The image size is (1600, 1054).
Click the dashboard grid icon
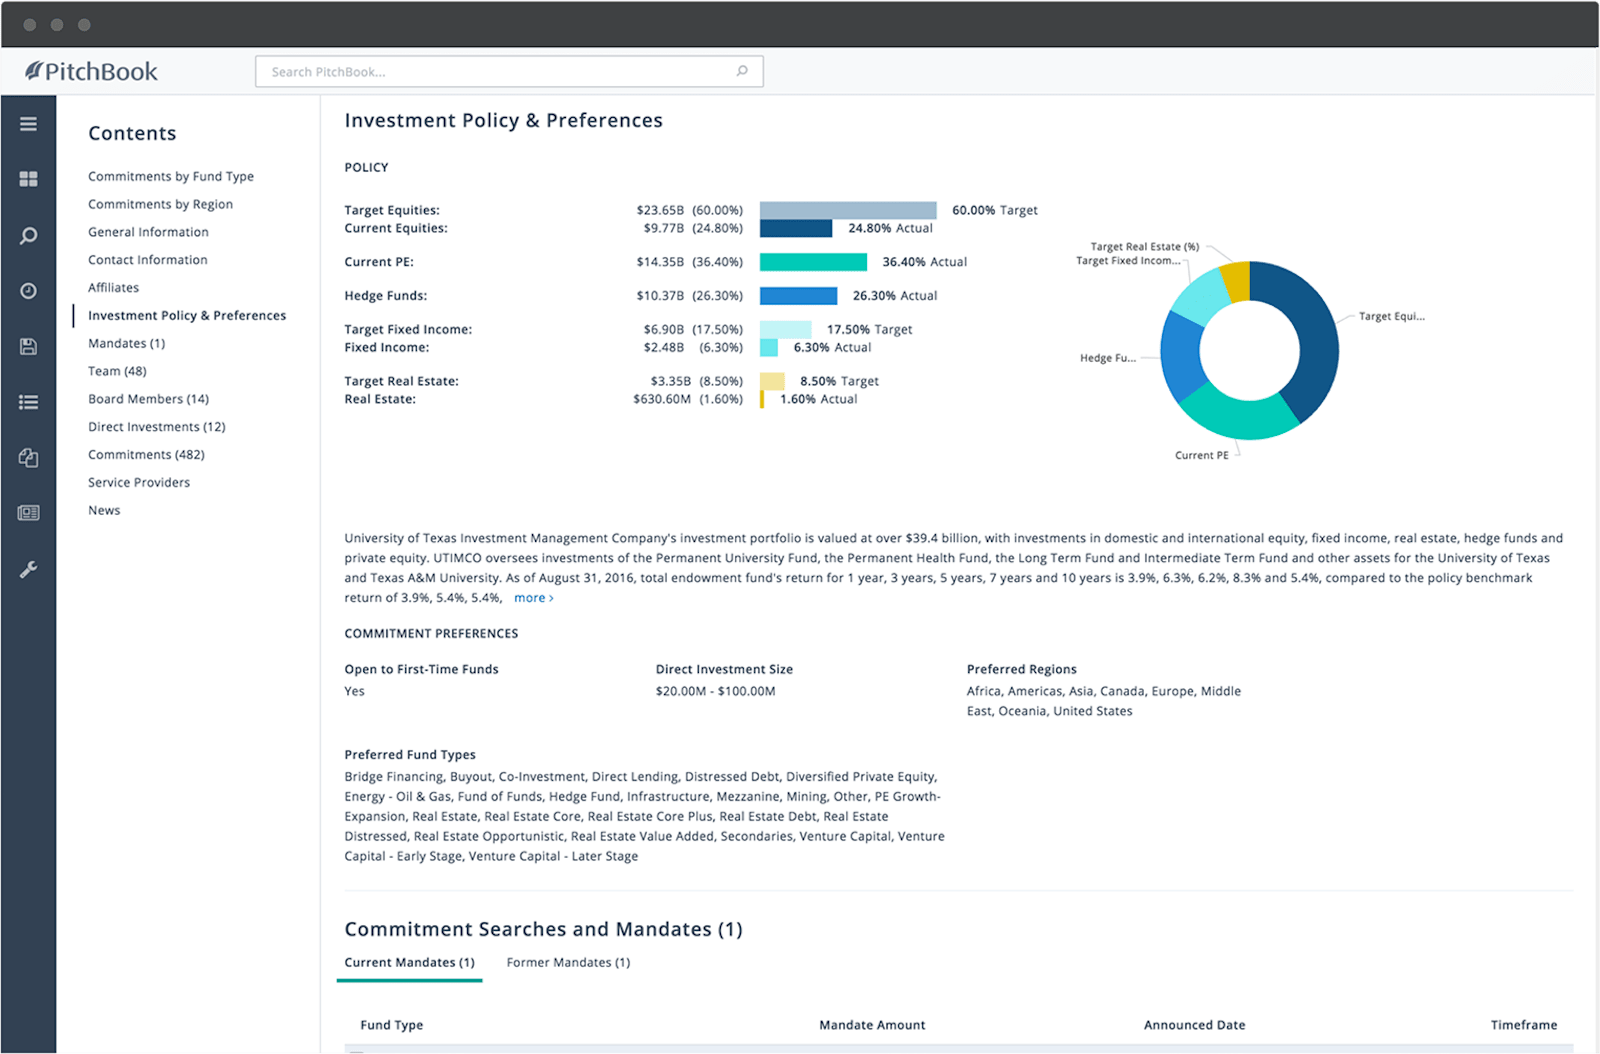[x=28, y=179]
